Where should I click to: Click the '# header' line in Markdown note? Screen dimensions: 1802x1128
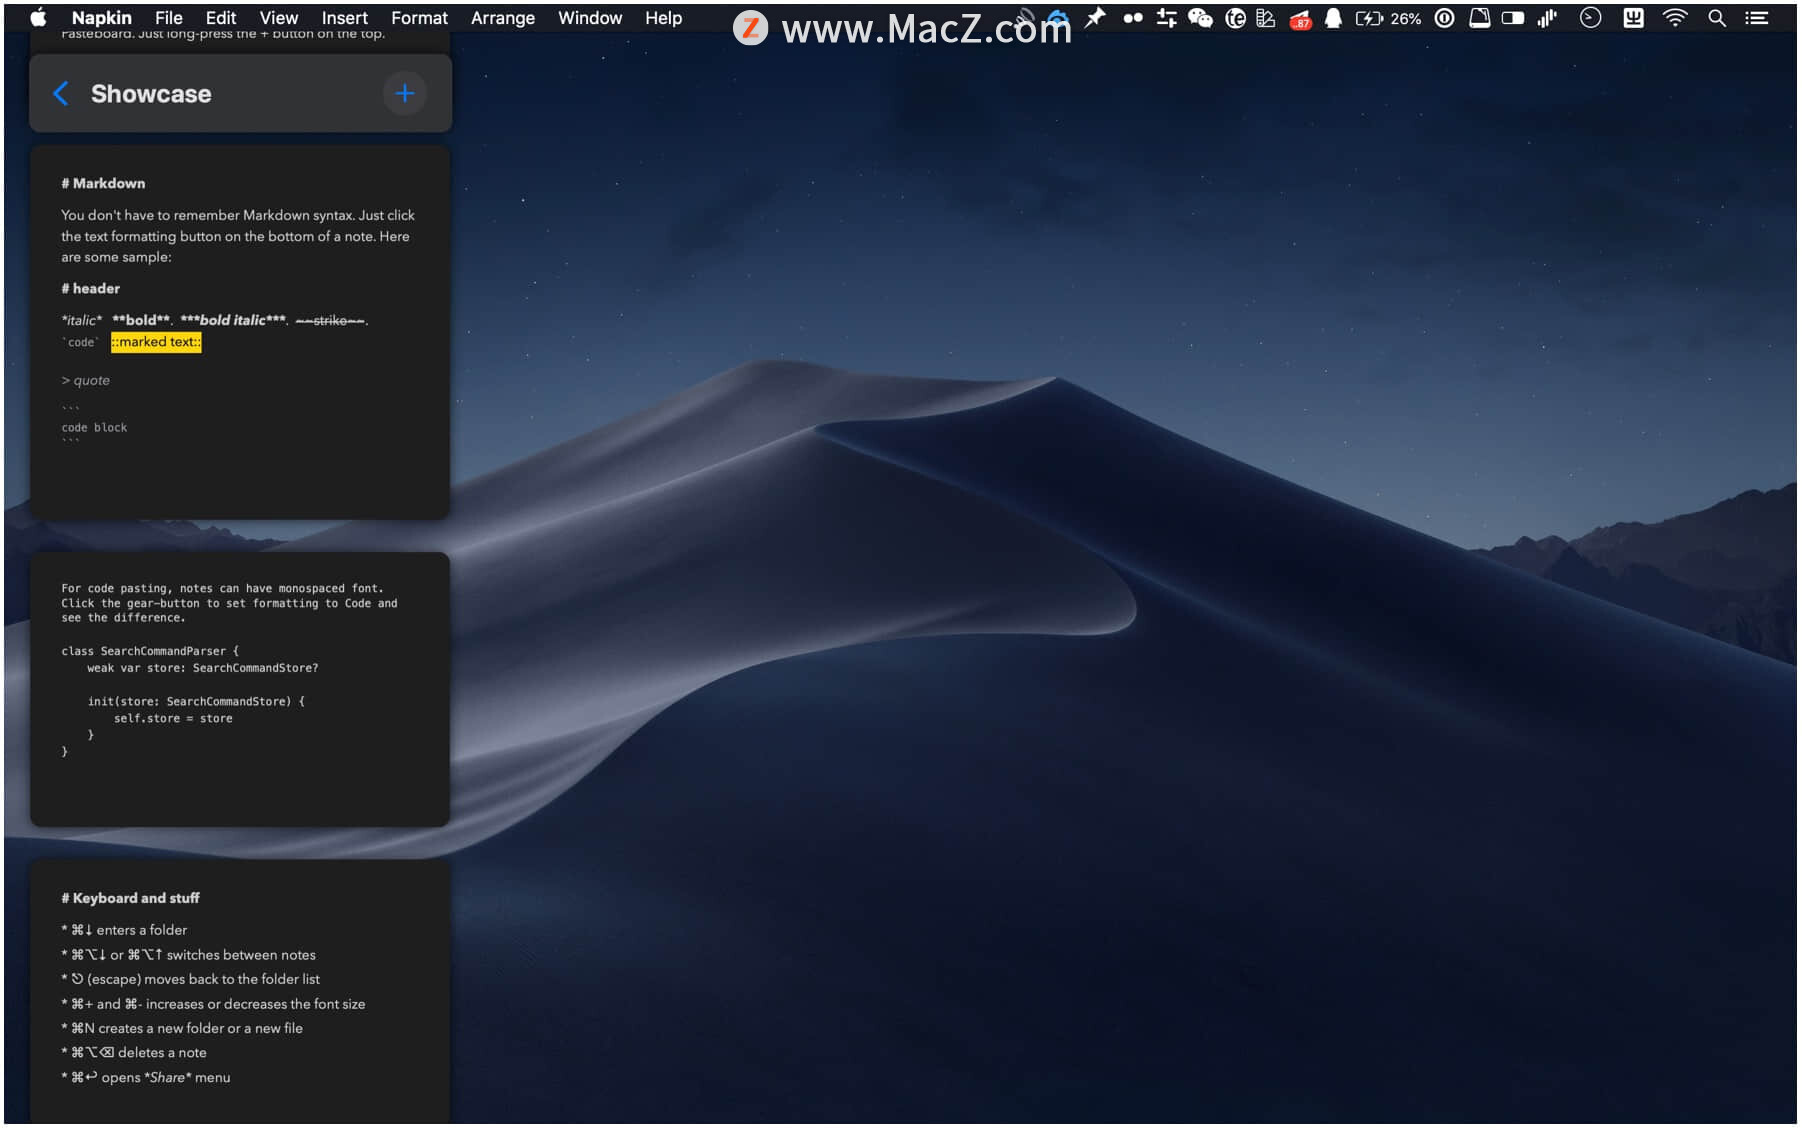click(x=90, y=288)
